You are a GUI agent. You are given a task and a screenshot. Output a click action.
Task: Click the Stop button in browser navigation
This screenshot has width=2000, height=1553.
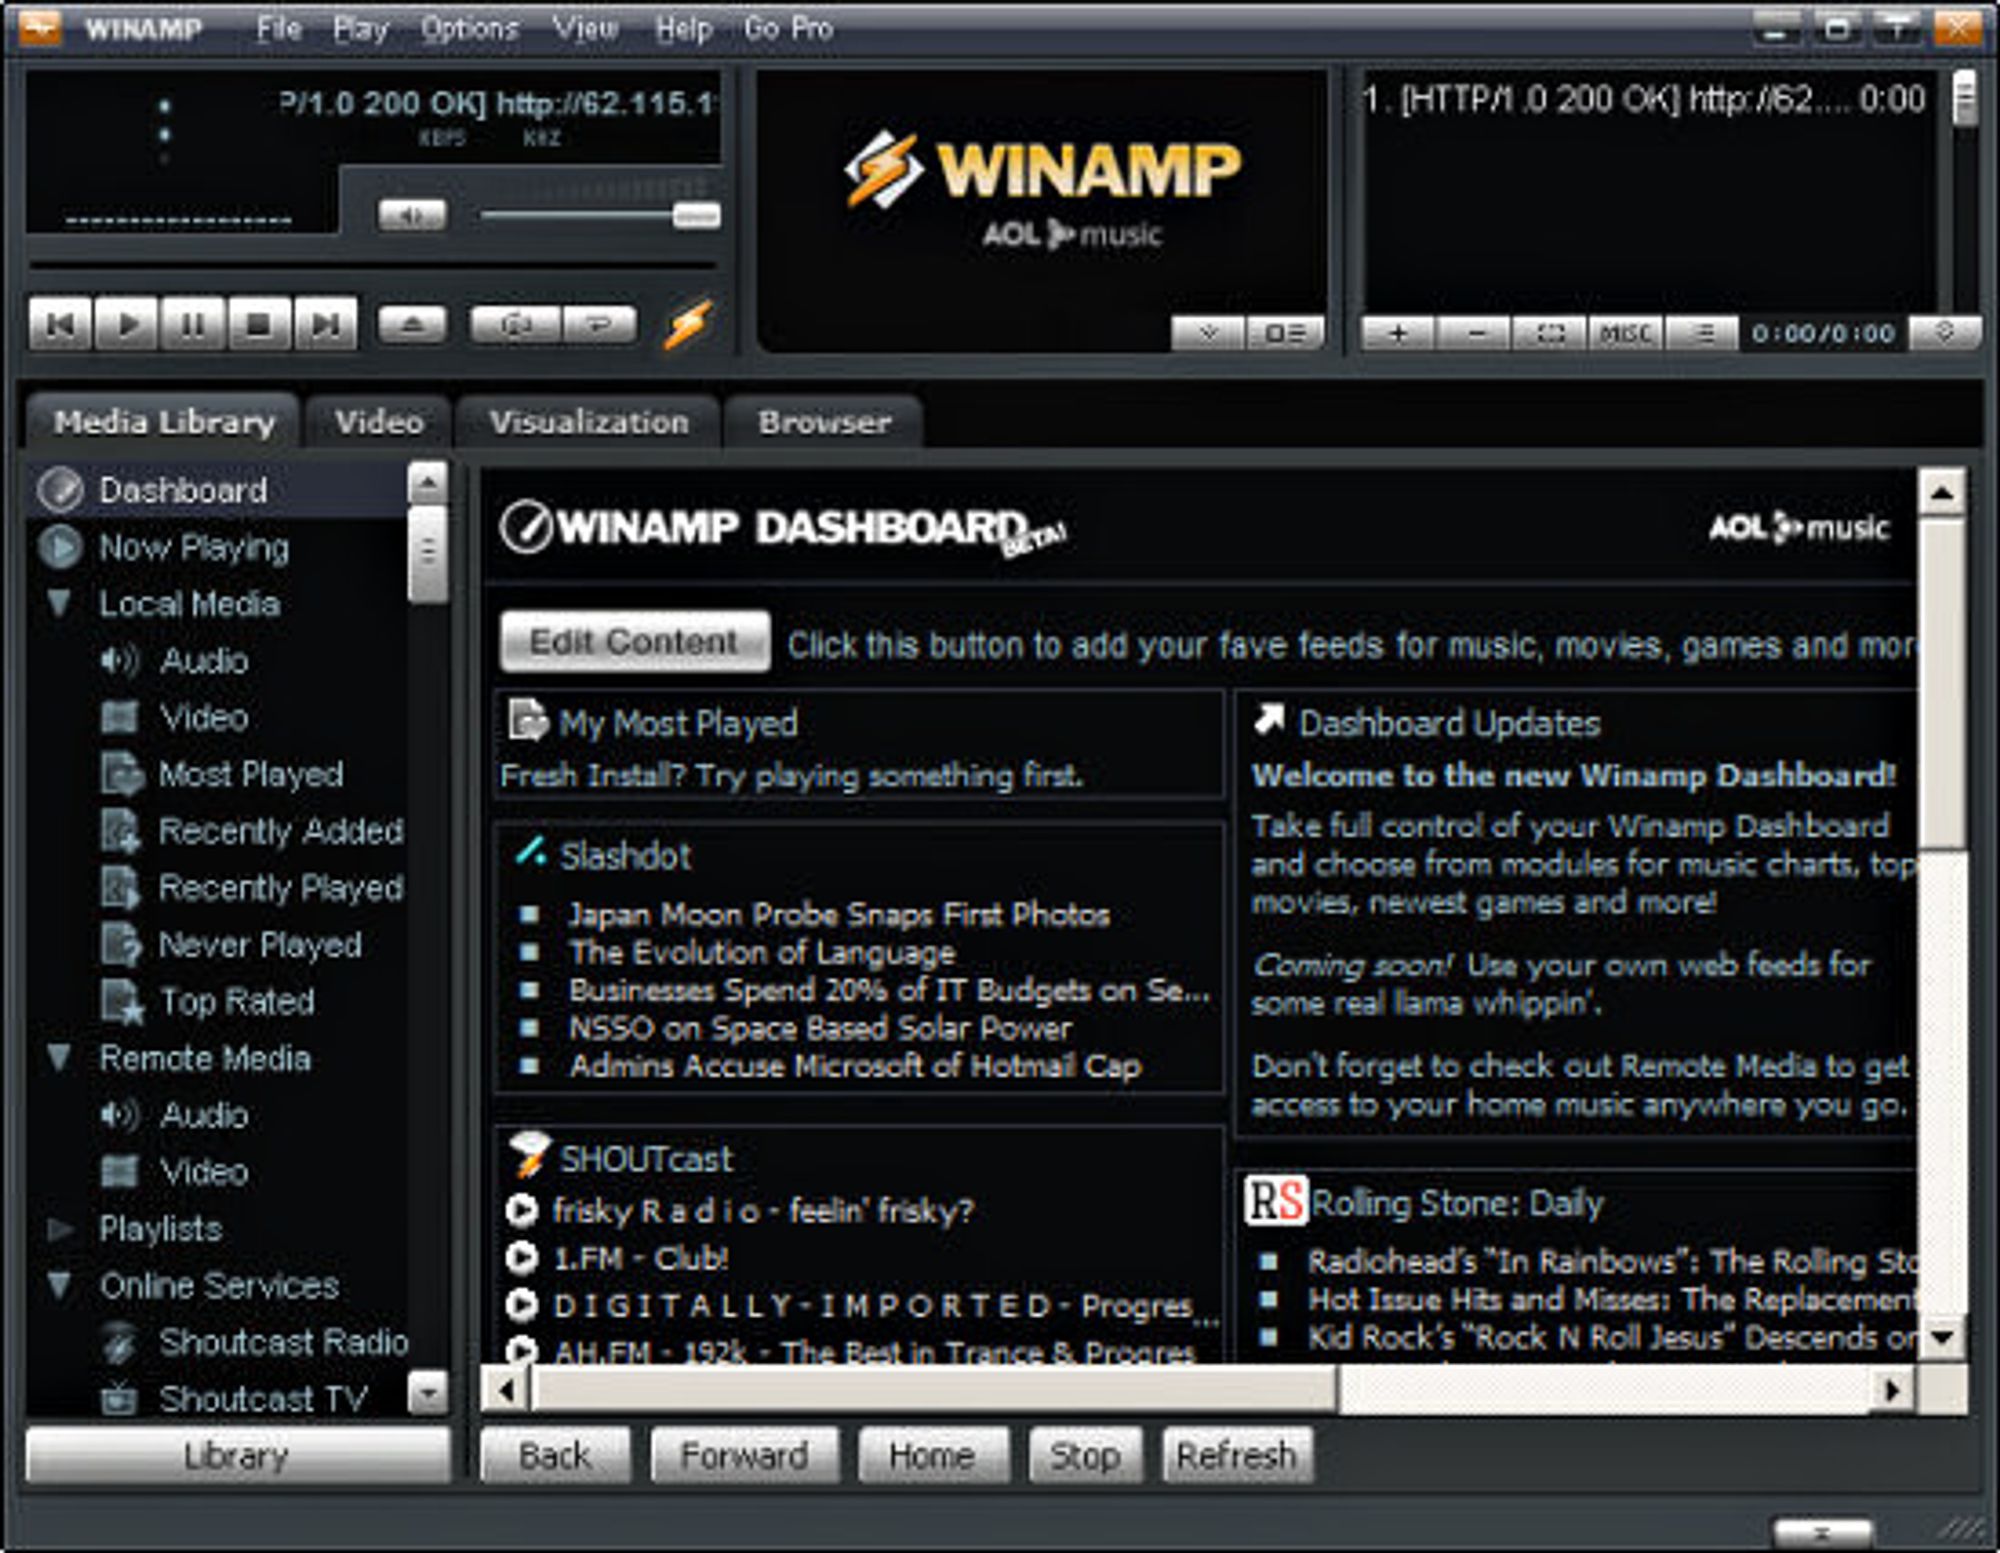click(1085, 1456)
